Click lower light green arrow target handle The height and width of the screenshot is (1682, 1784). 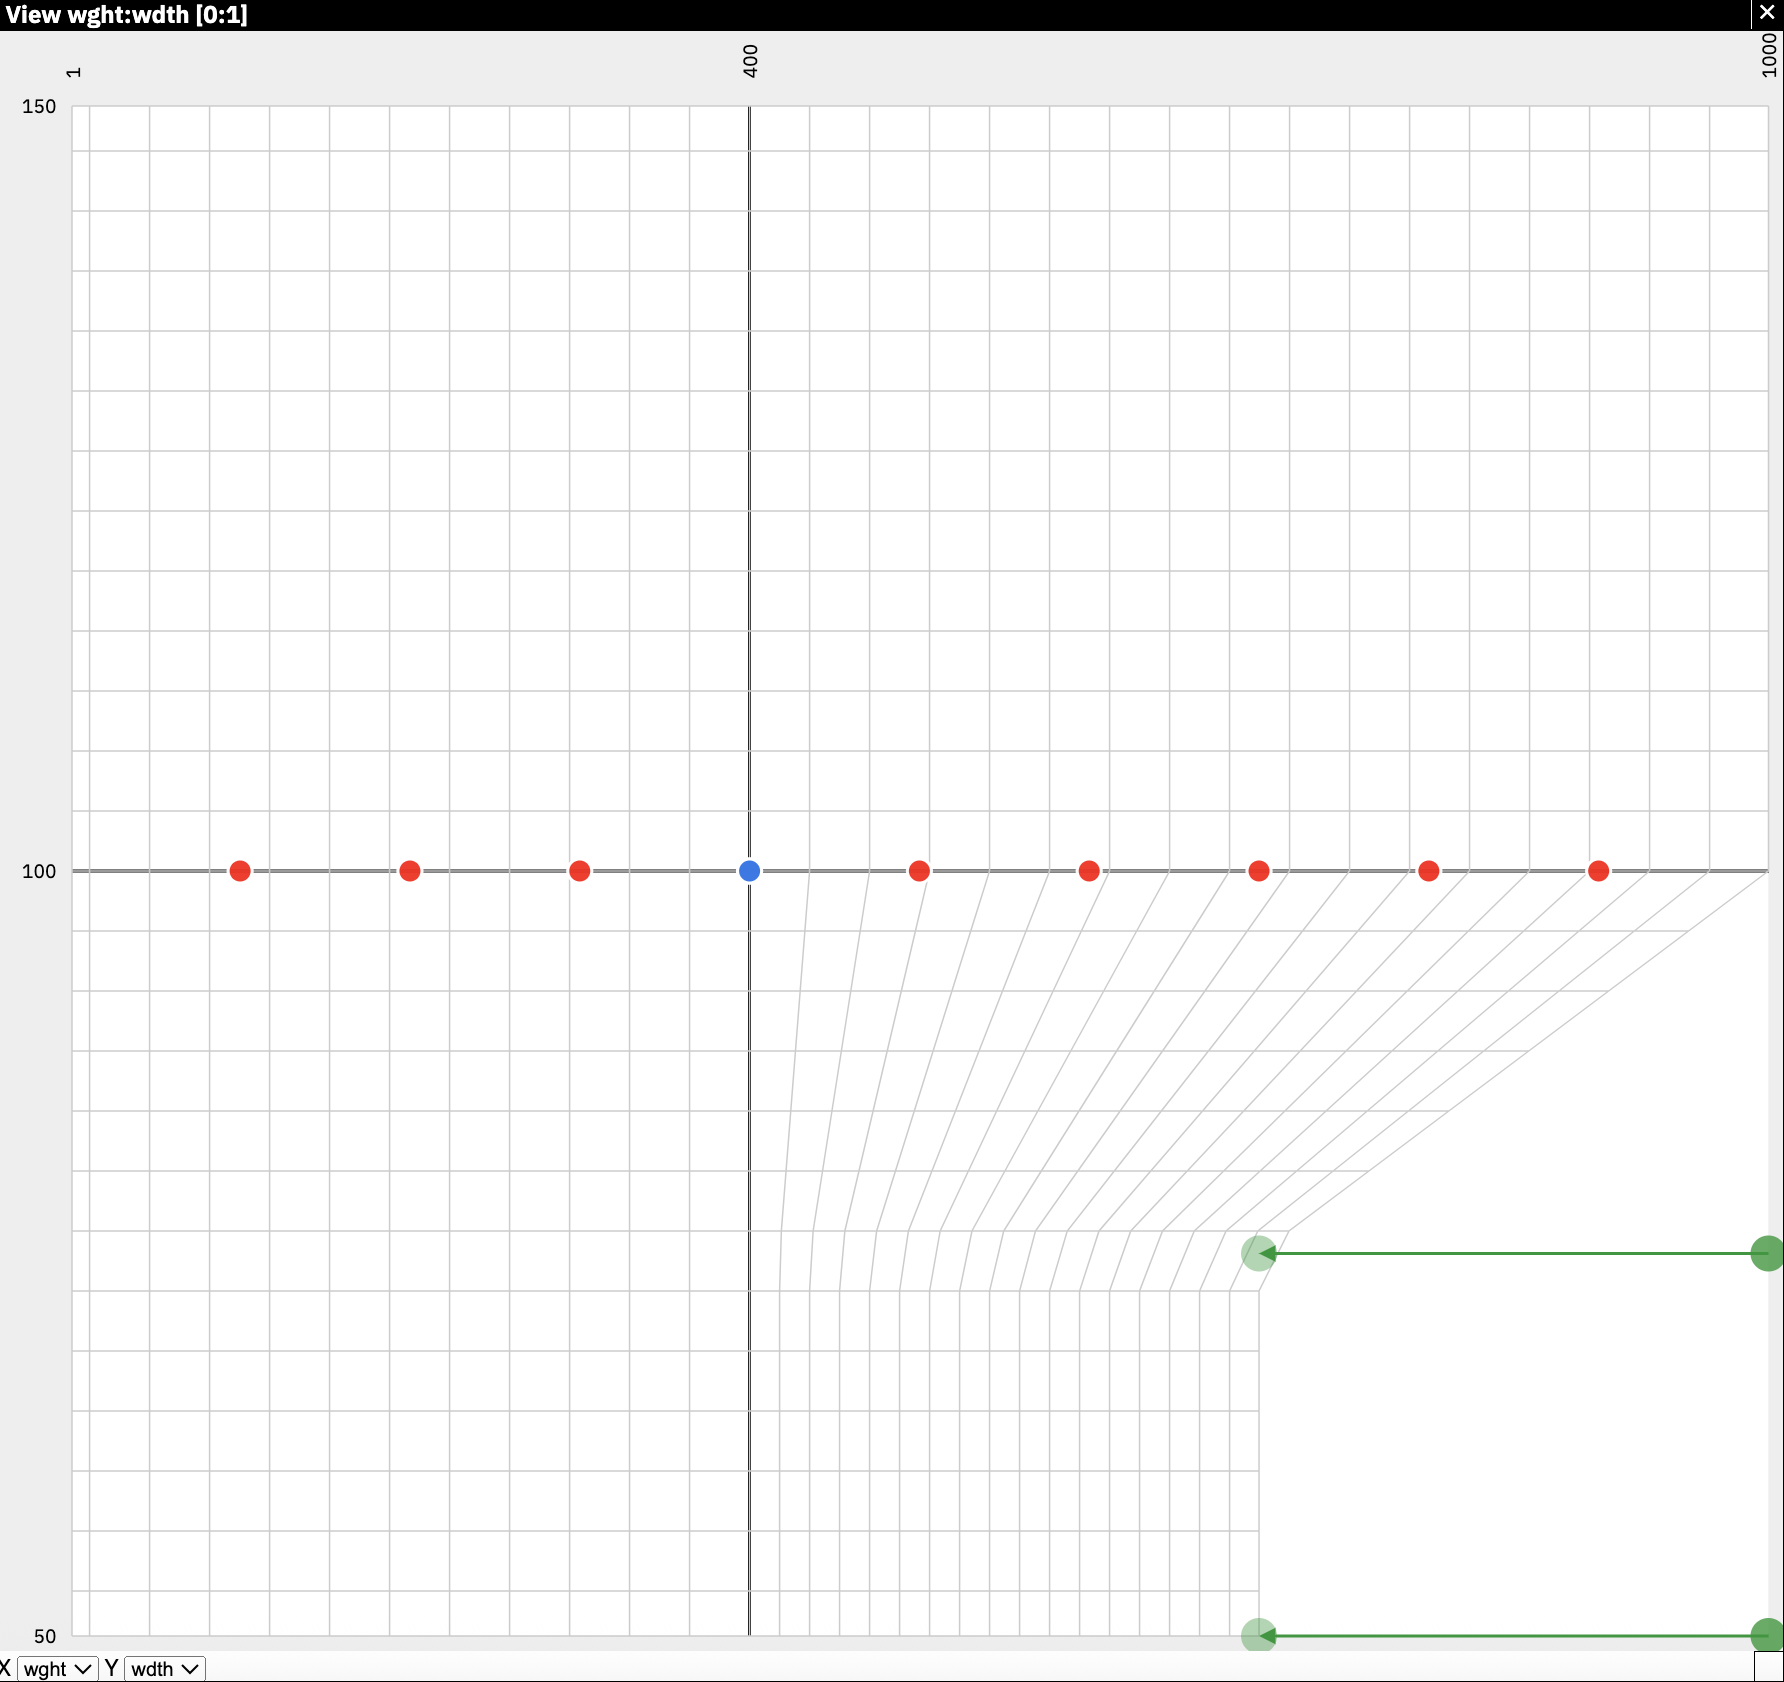coord(1258,1636)
